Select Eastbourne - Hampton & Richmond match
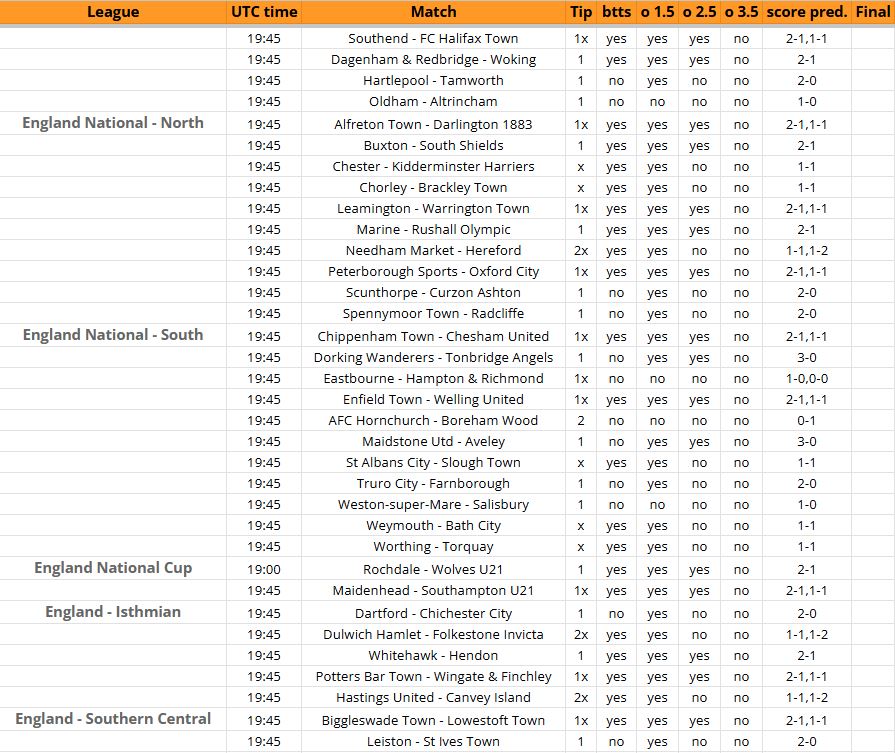895x753 pixels. click(x=433, y=378)
